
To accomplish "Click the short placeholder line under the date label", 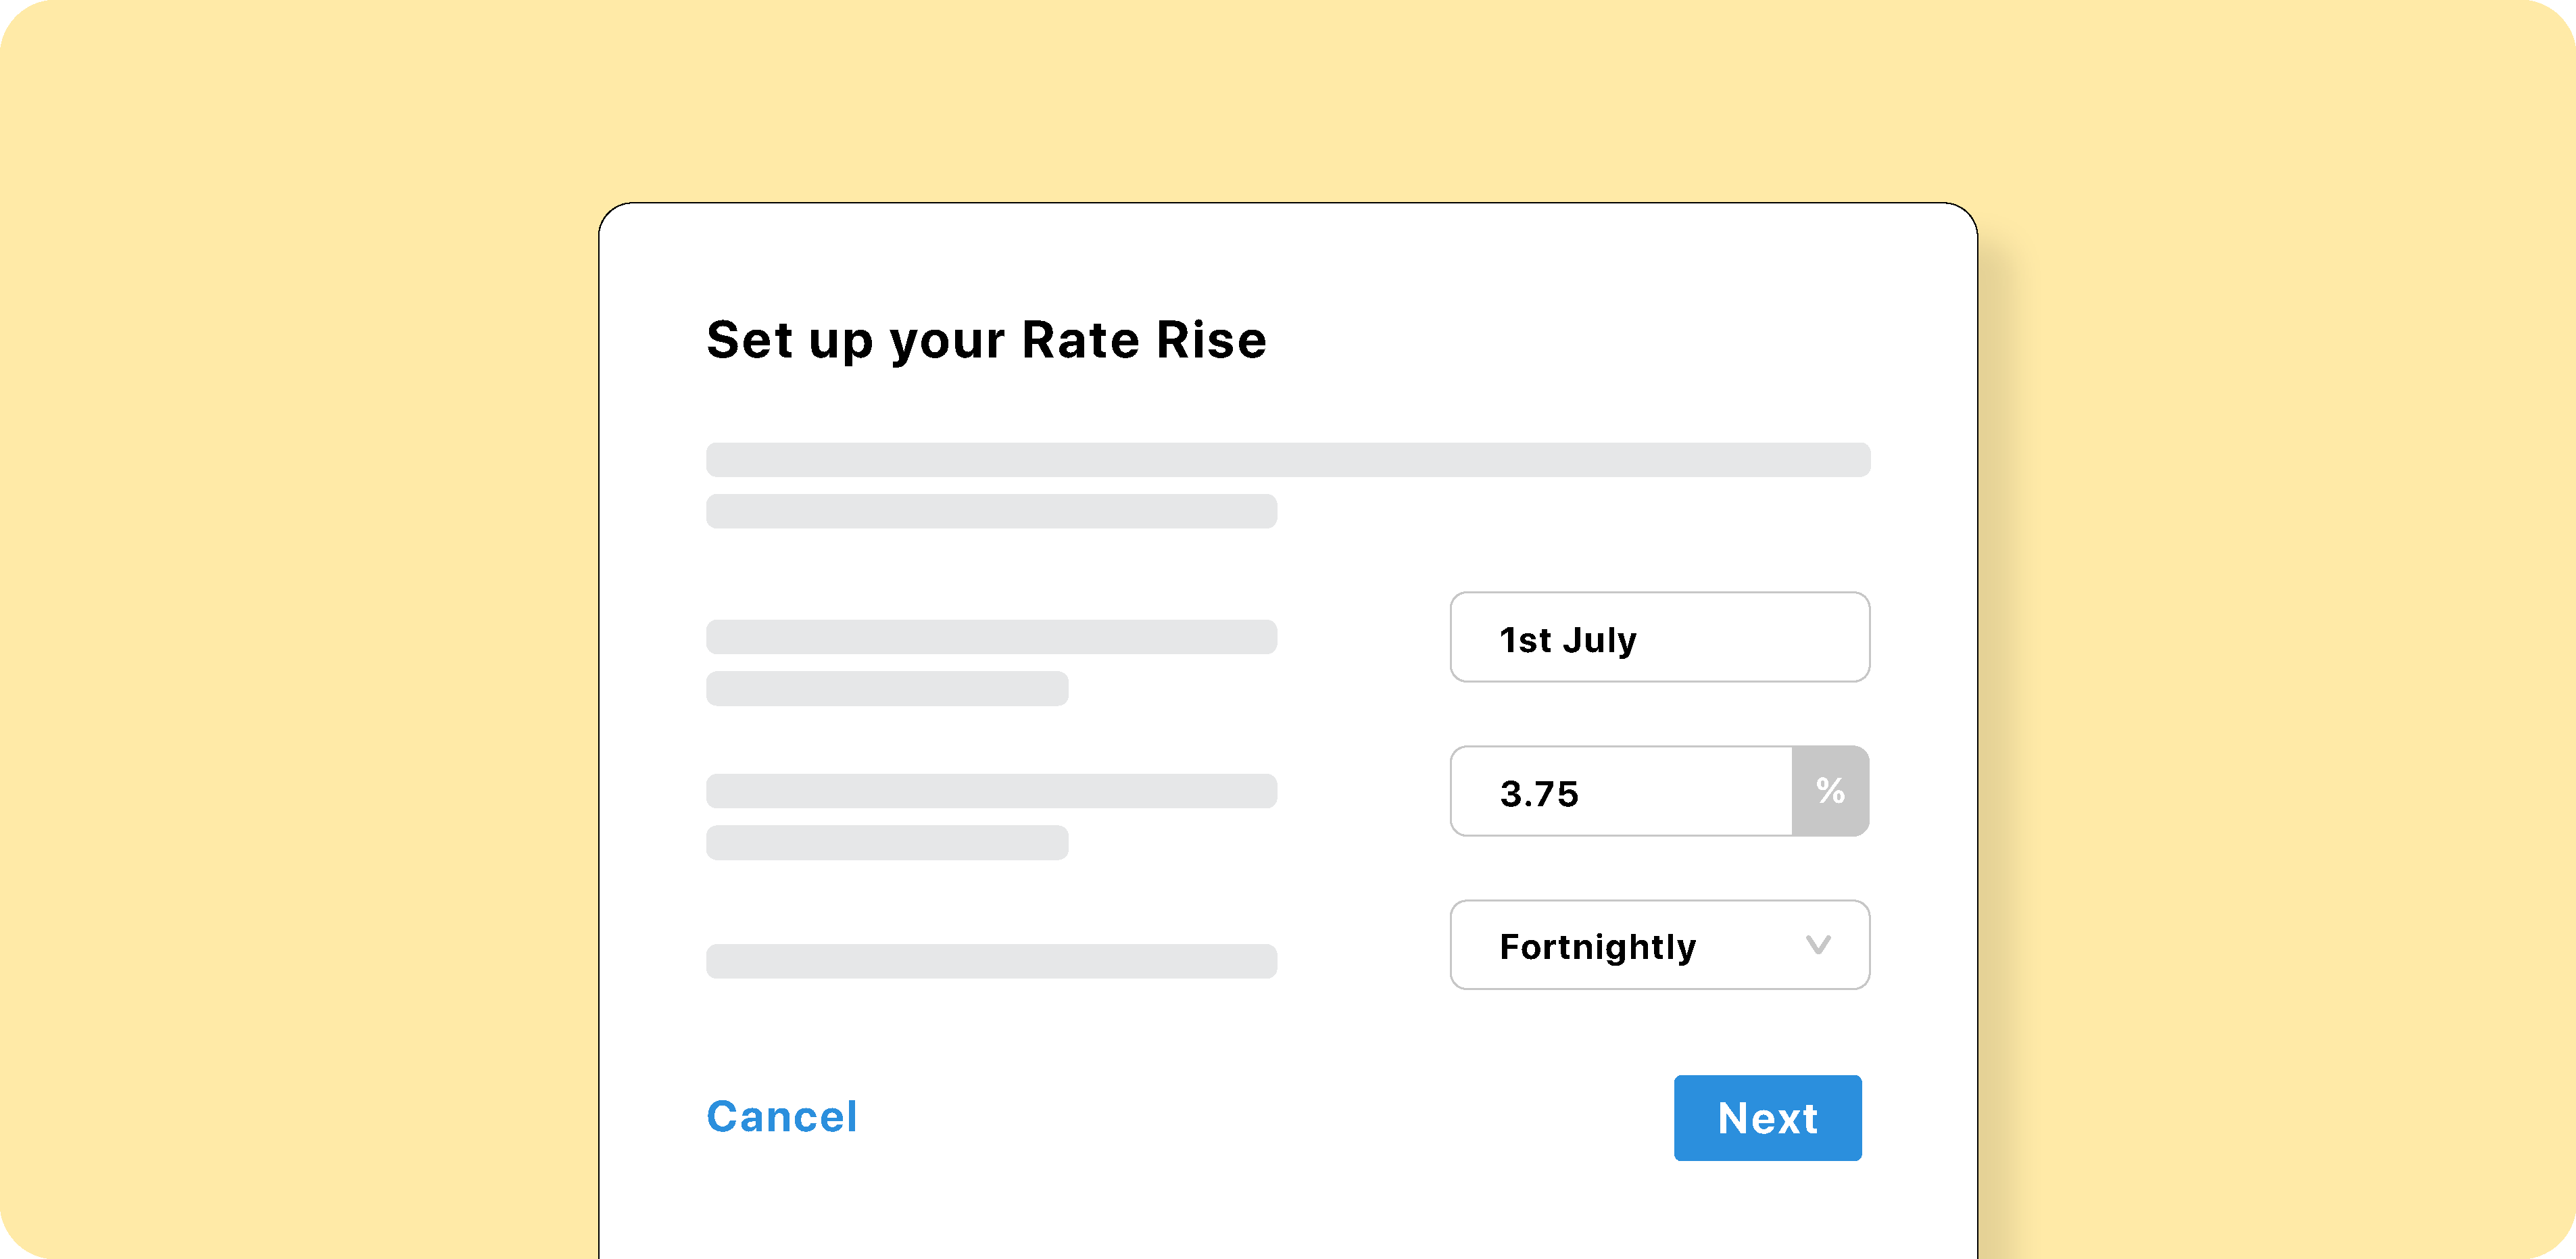I will pos(887,688).
